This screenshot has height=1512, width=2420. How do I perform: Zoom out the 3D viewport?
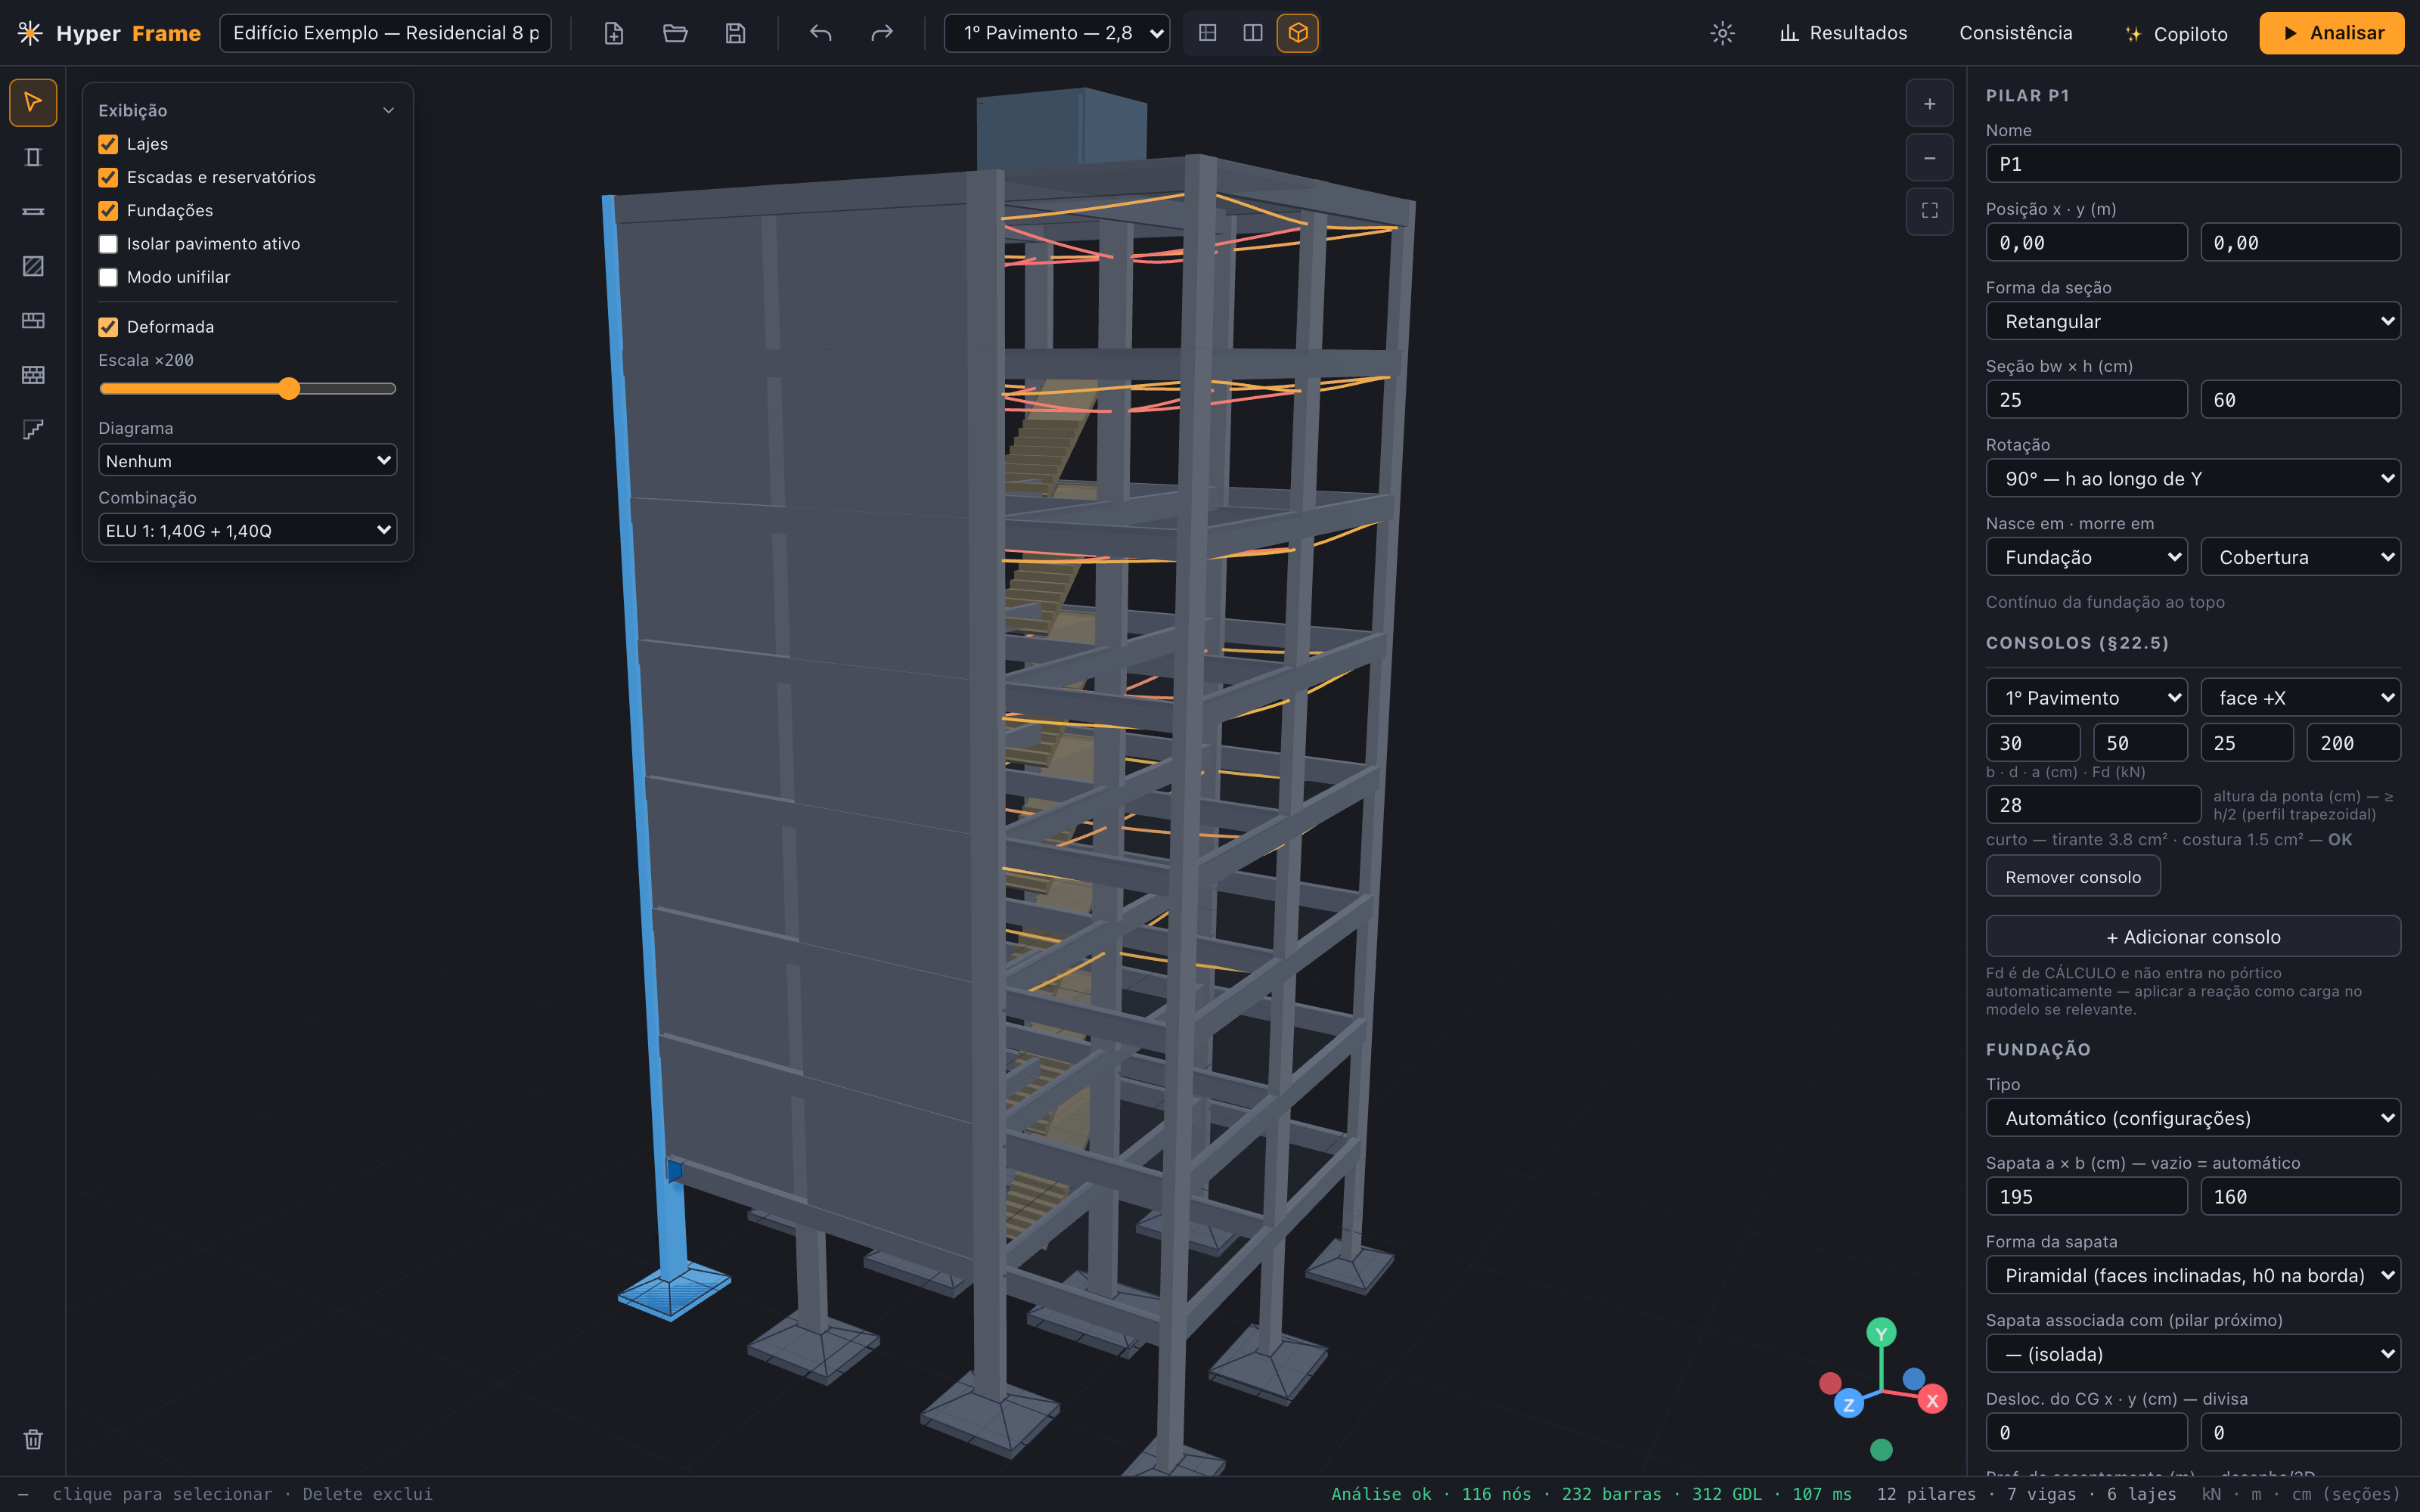(x=1930, y=158)
